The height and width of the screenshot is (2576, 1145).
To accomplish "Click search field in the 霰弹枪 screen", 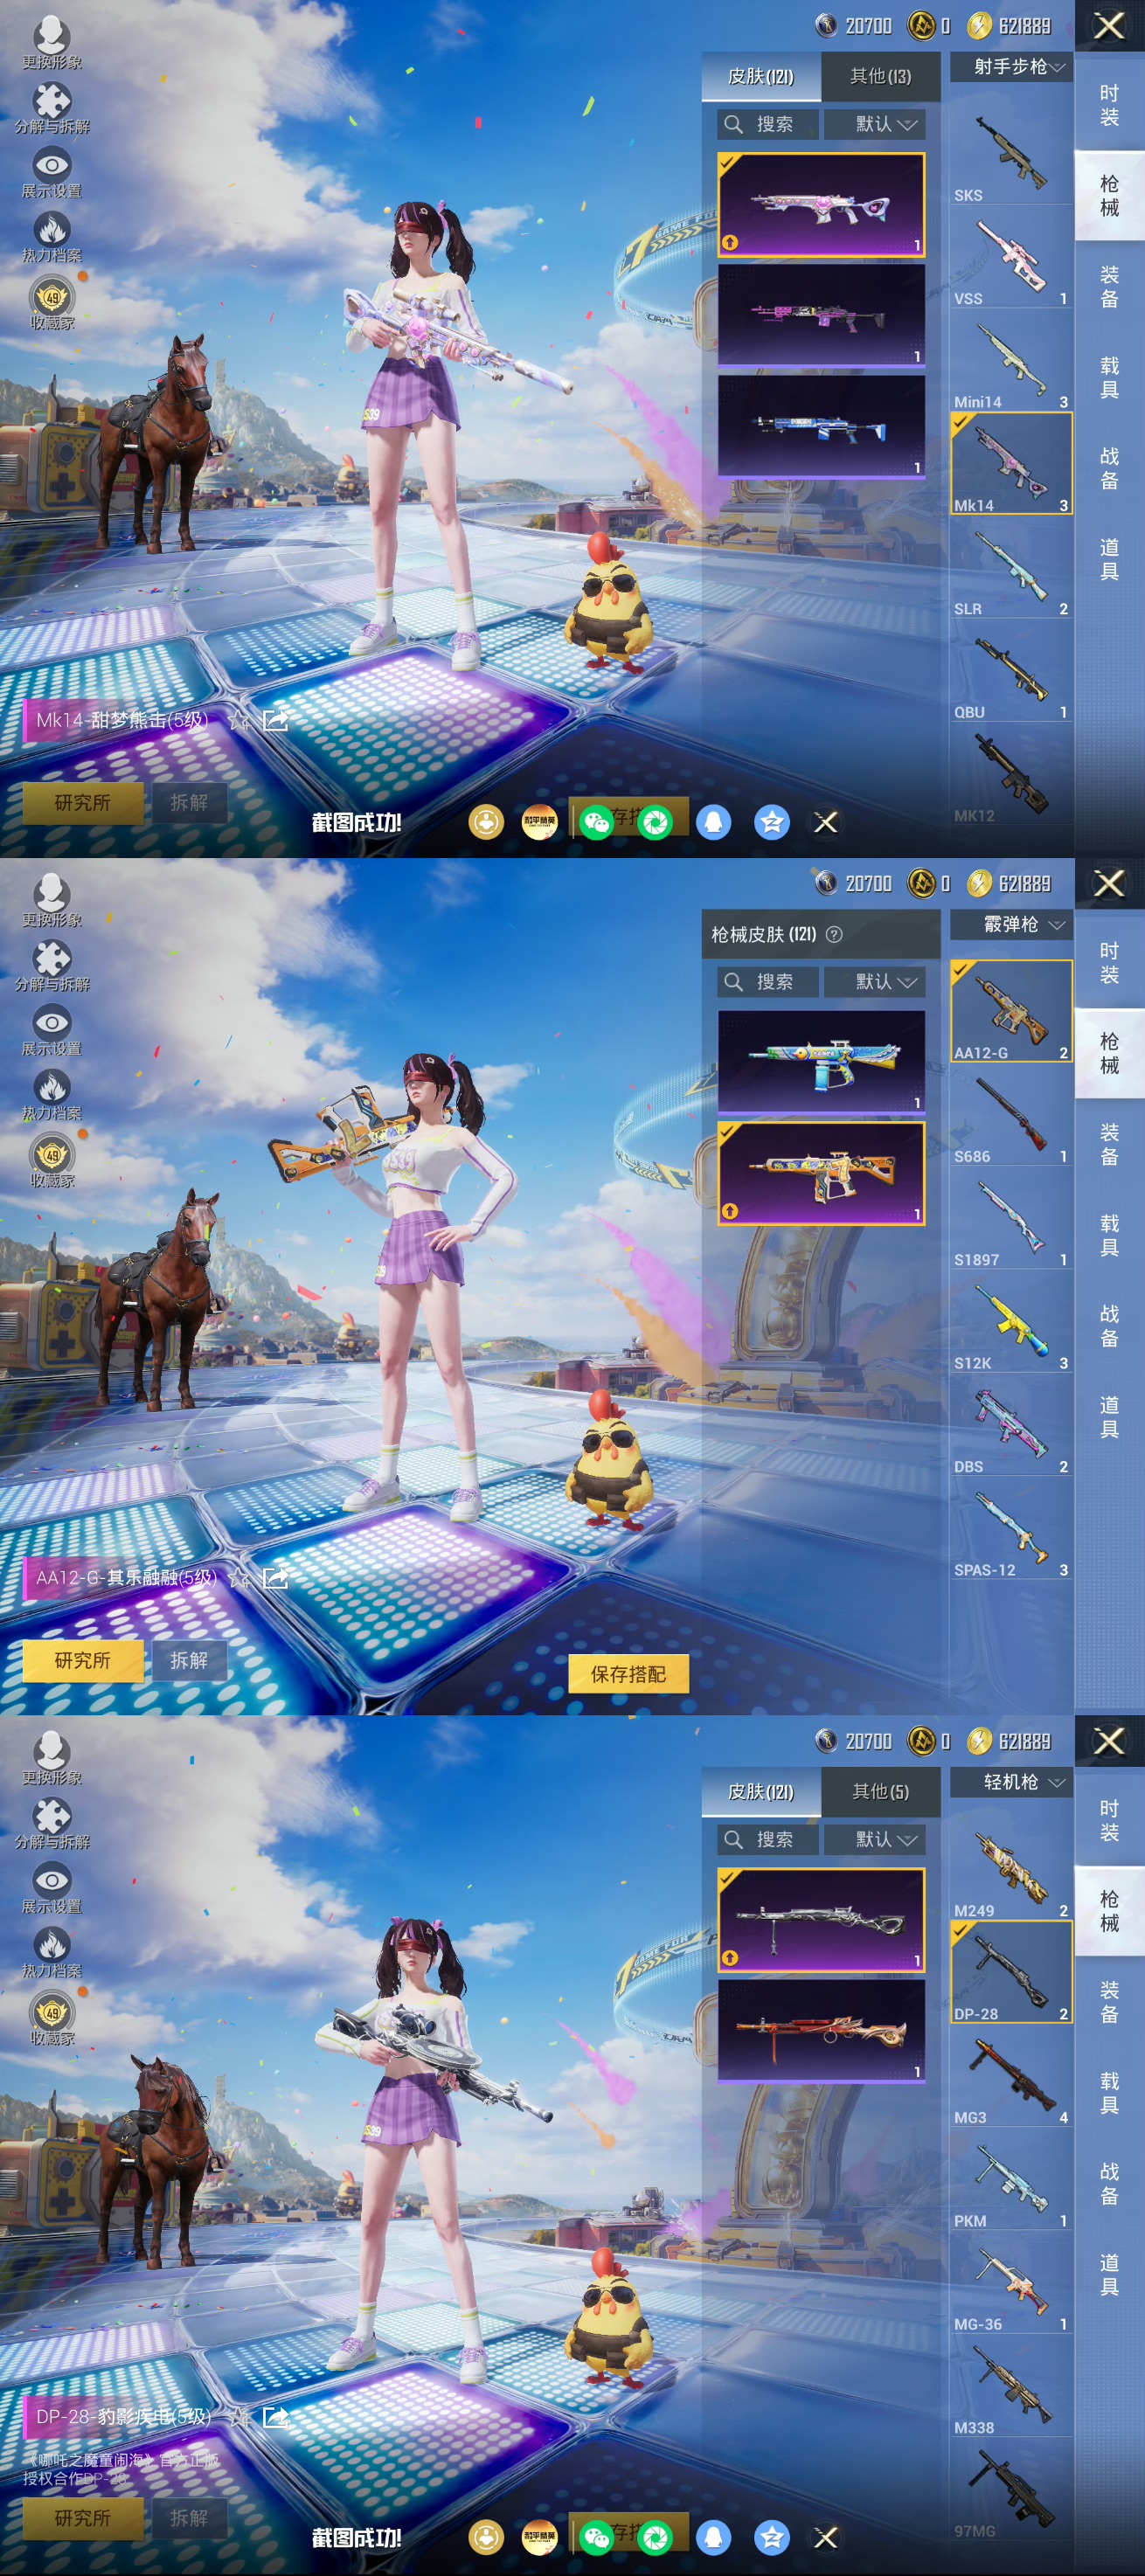I will pyautogui.click(x=768, y=982).
